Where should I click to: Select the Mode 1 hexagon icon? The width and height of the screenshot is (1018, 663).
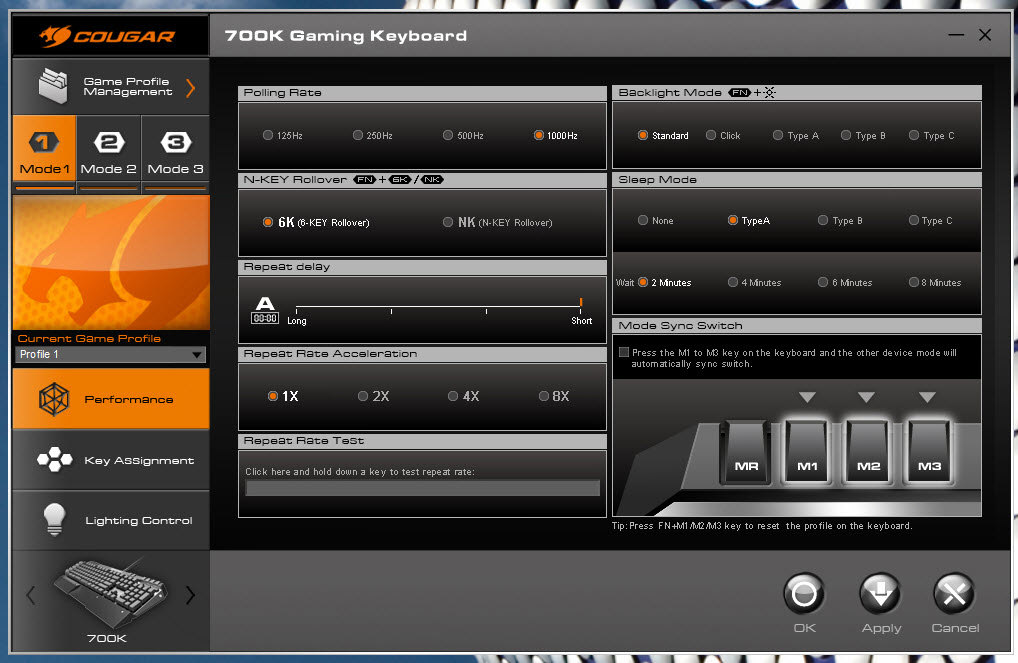[44, 142]
